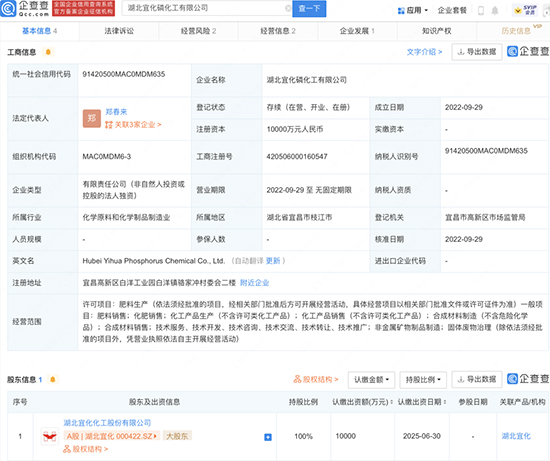Select the 2022-09-29 至 无固定期限 business term
The height and width of the screenshot is (461, 550).
coord(309,190)
